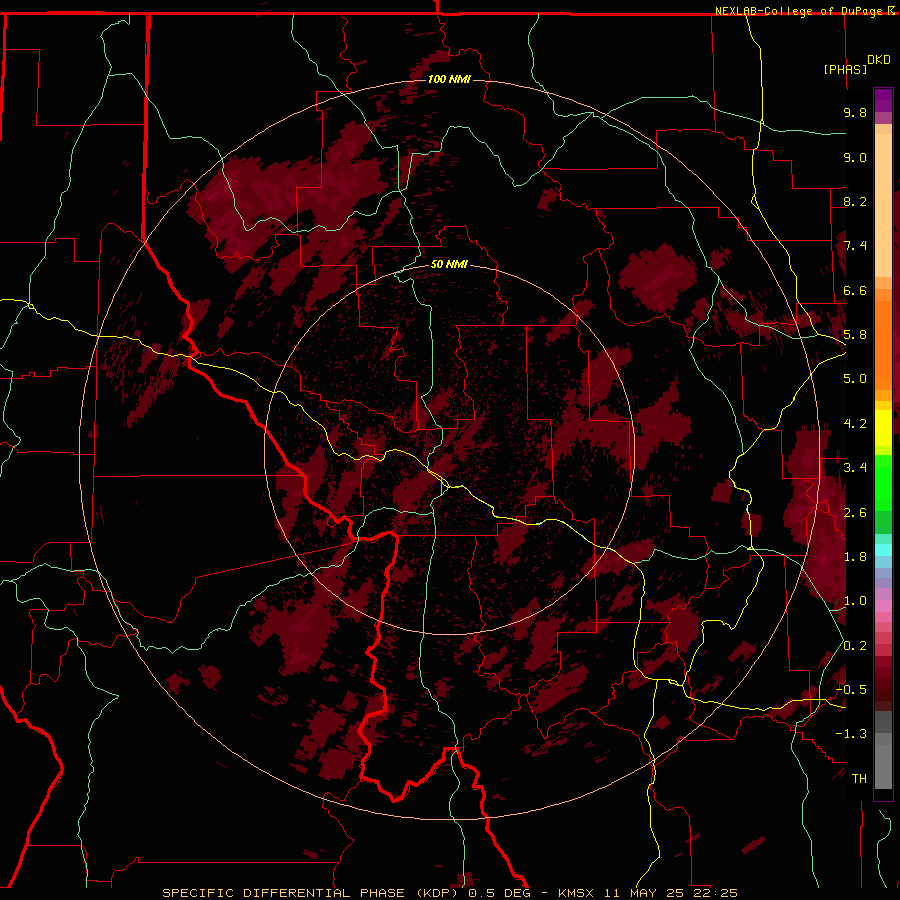Click the 7.4 legend value

[855, 246]
